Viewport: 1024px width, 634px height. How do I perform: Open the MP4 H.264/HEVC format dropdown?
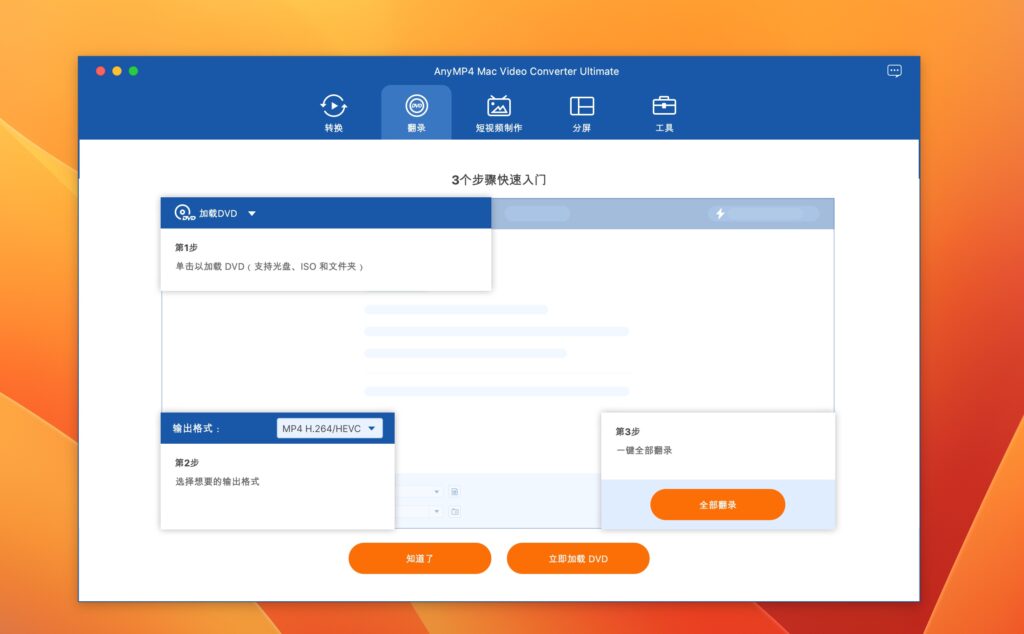coord(329,428)
